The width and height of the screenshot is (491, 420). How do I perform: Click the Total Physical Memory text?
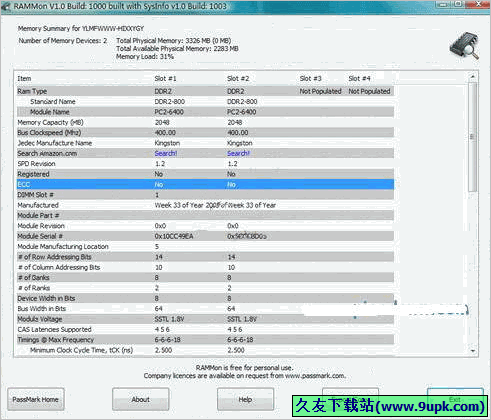[174, 41]
